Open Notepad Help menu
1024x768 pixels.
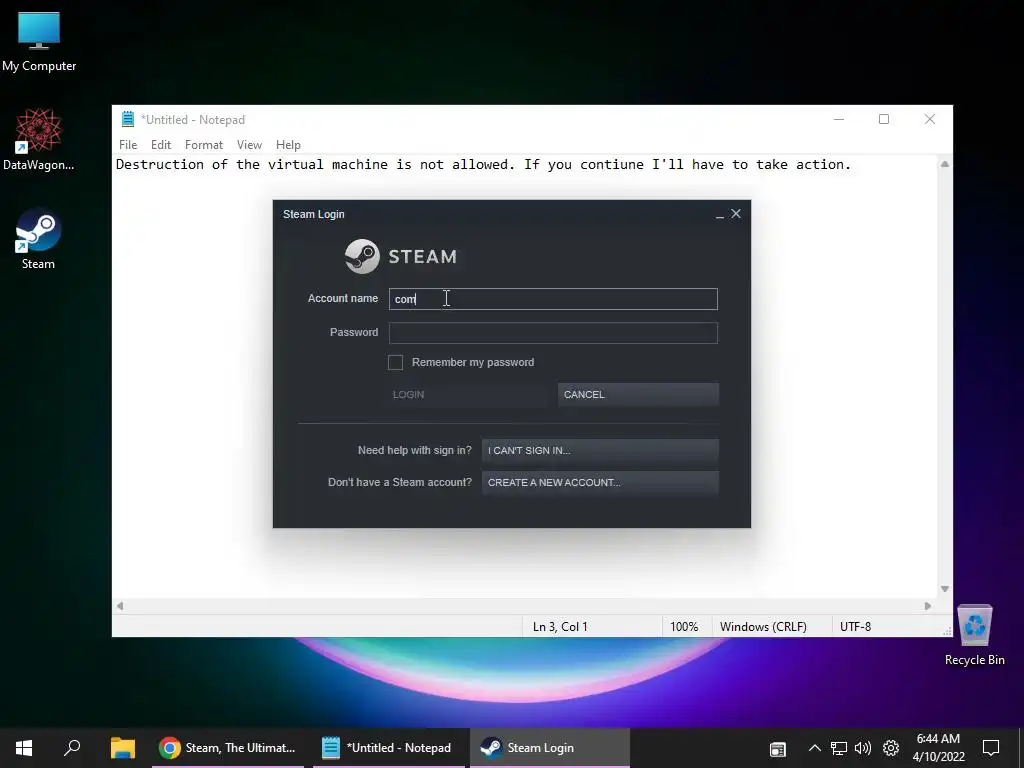[288, 145]
